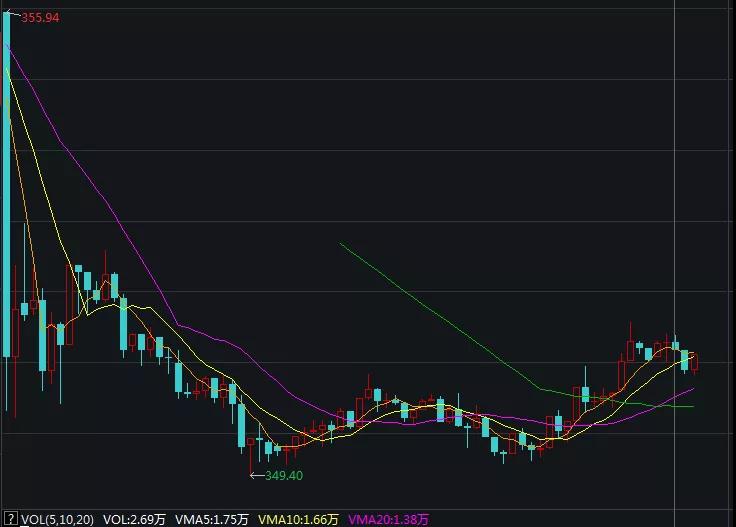Select the VMA5:1.75万 readout
The width and height of the screenshot is (736, 527).
(212, 519)
